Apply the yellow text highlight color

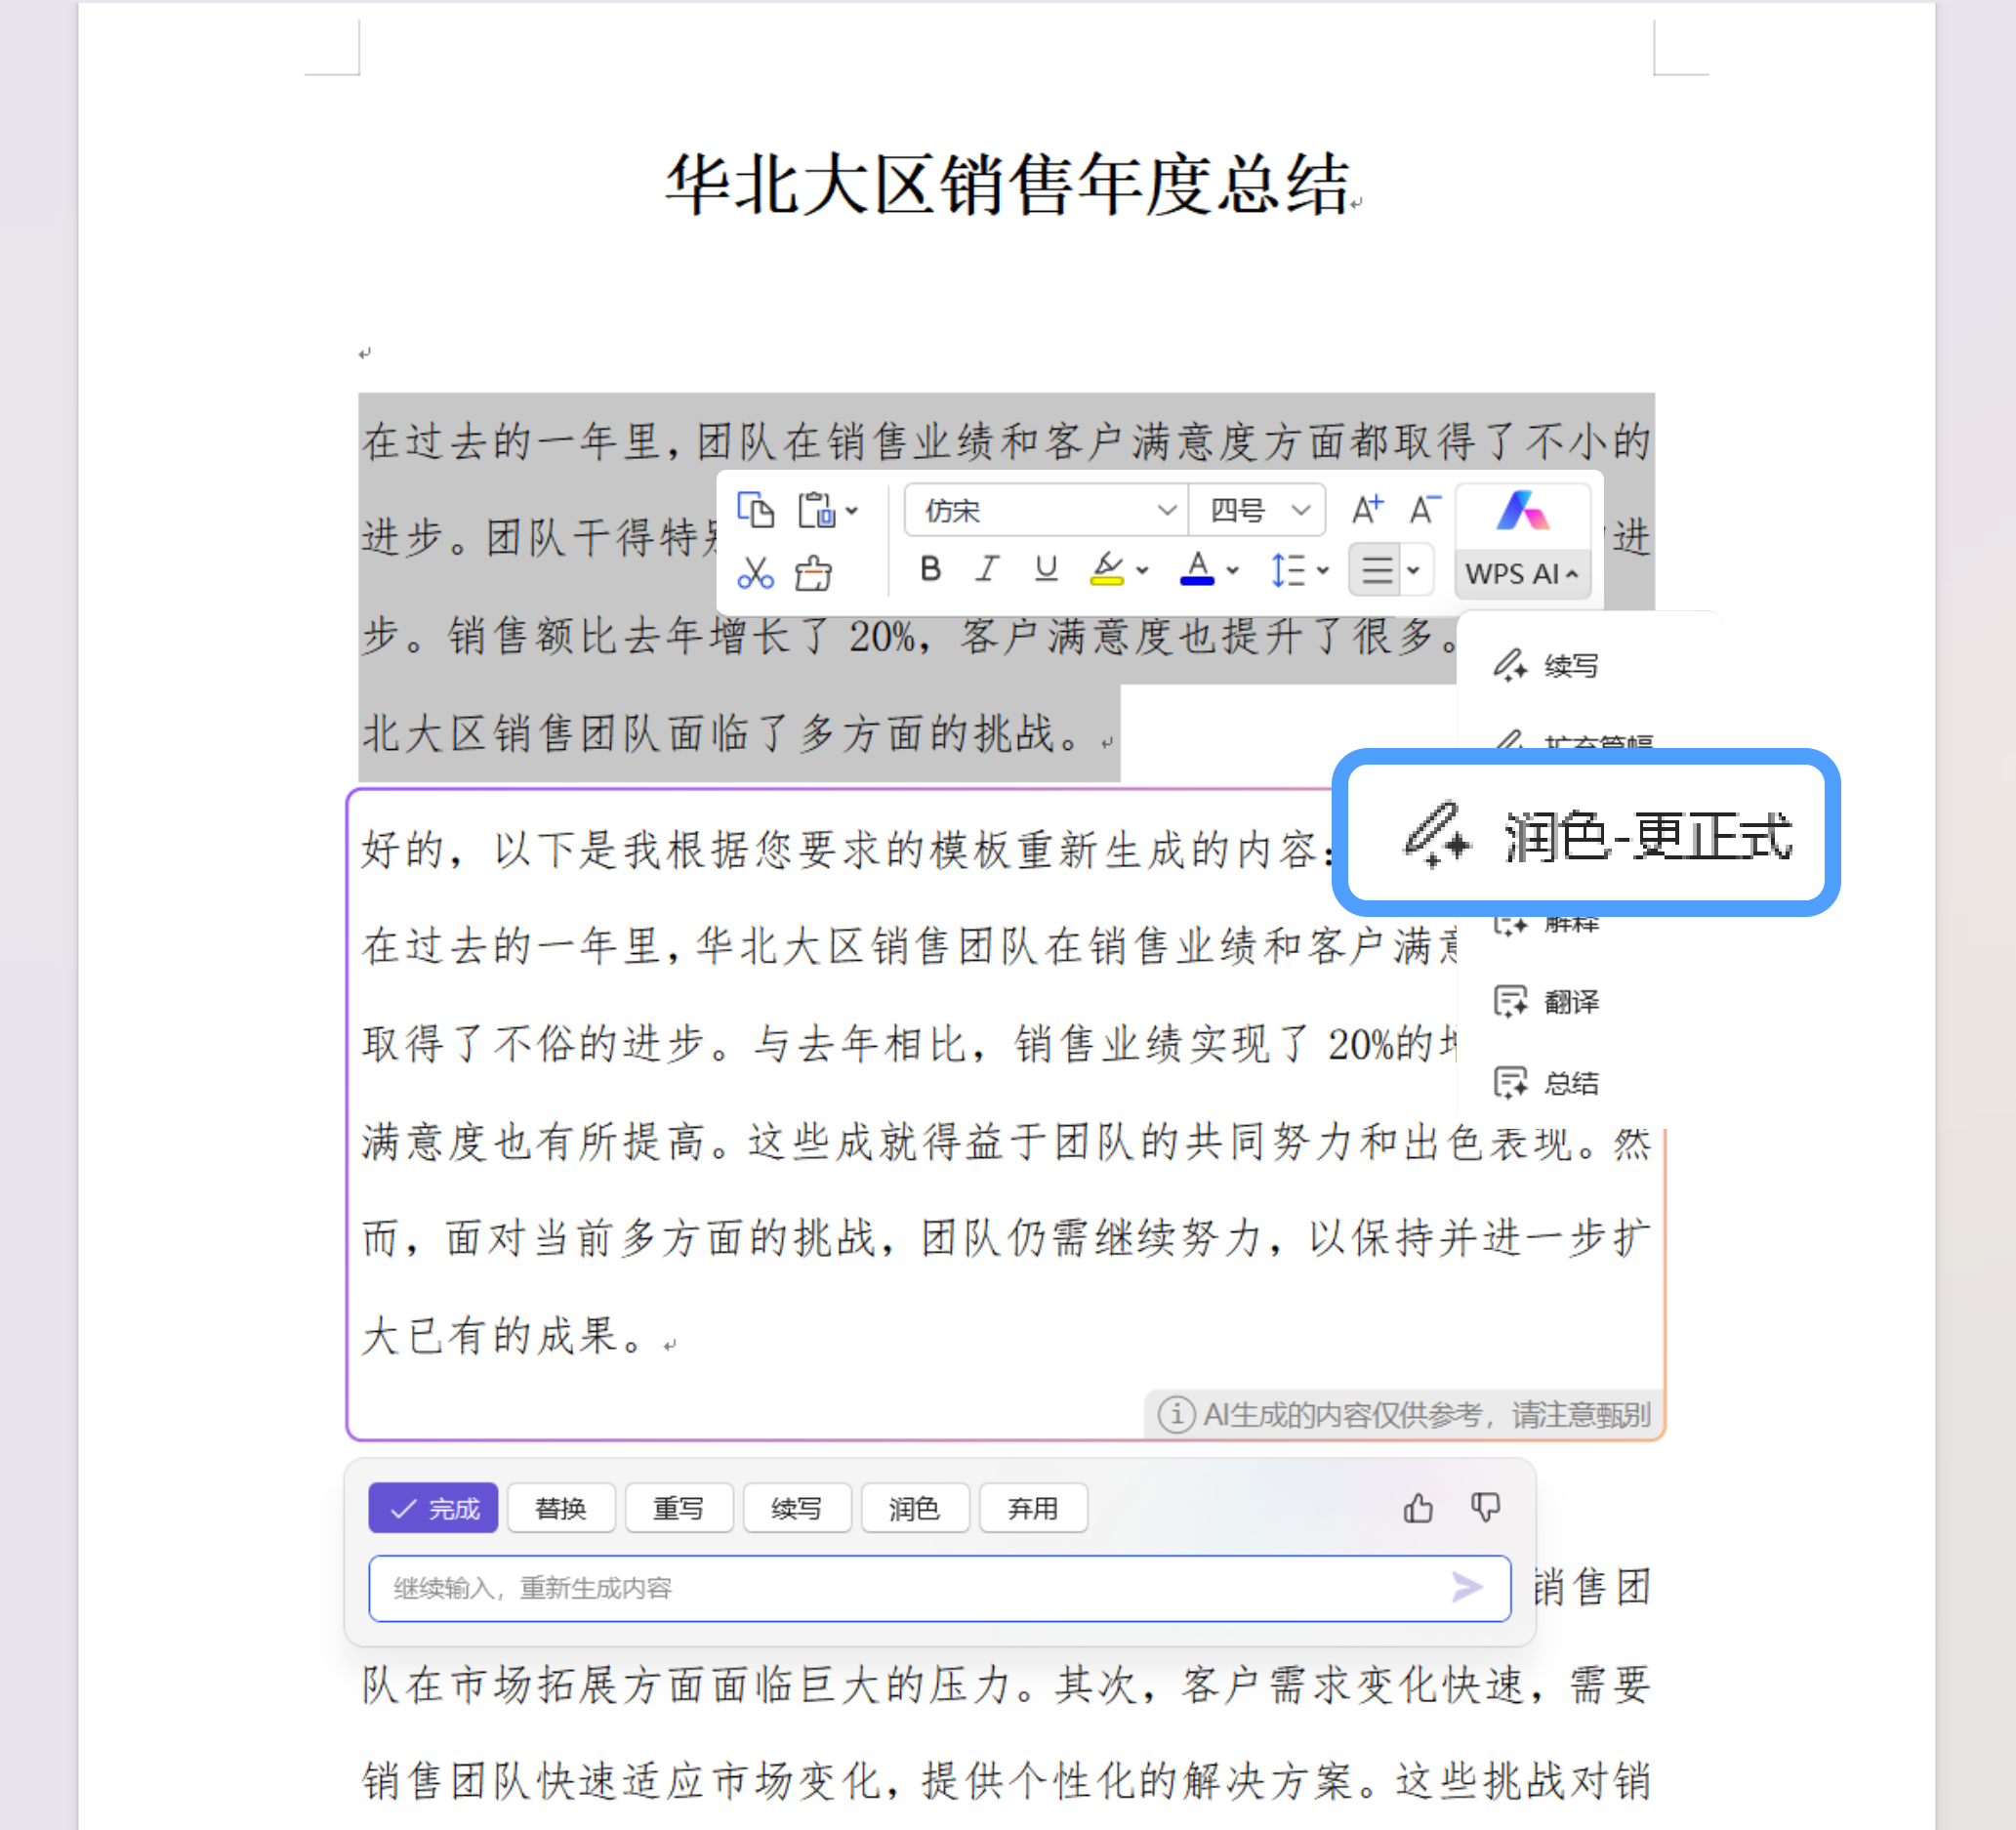click(1107, 570)
